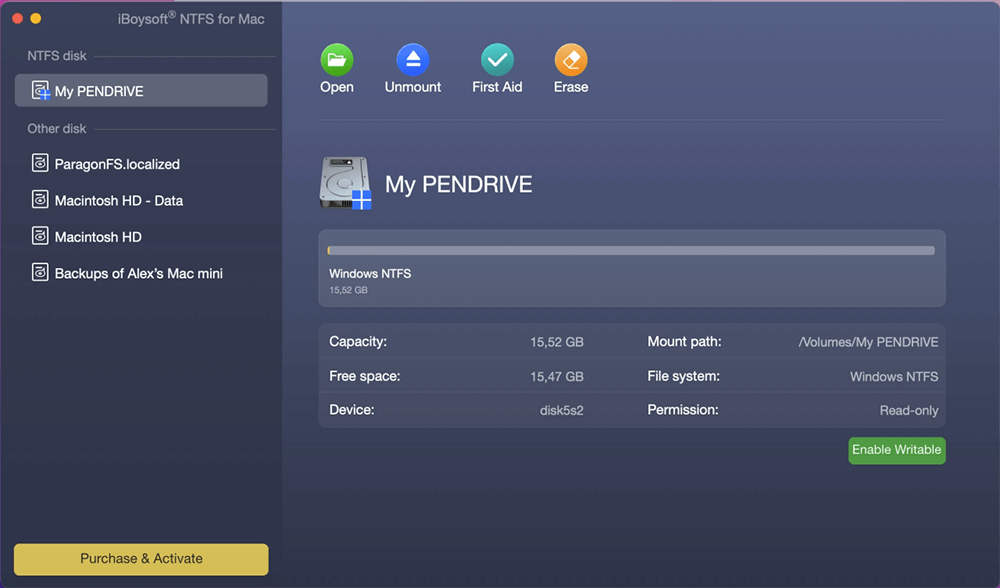Viewport: 1000px width, 588px height.
Task: Click the Windows NTFS partition label
Action: 370,274
